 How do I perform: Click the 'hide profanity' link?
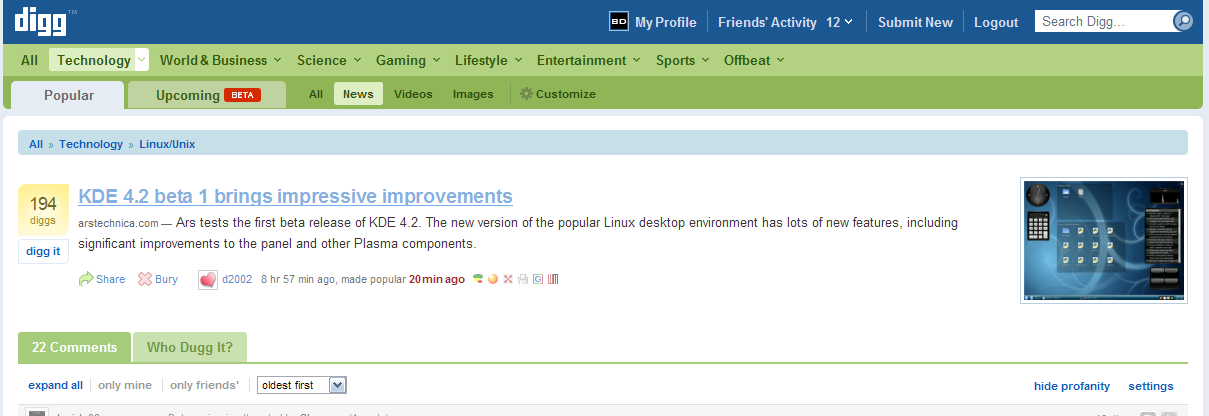[1072, 386]
